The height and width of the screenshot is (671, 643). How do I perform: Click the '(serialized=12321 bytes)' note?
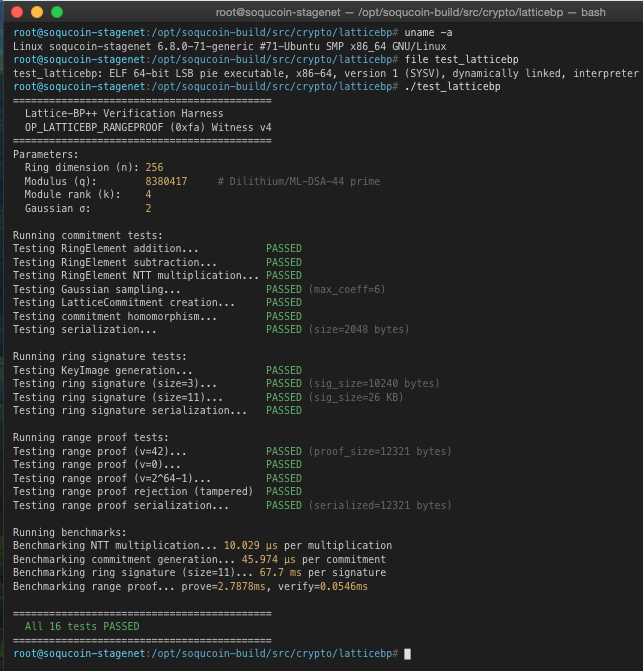coord(380,505)
